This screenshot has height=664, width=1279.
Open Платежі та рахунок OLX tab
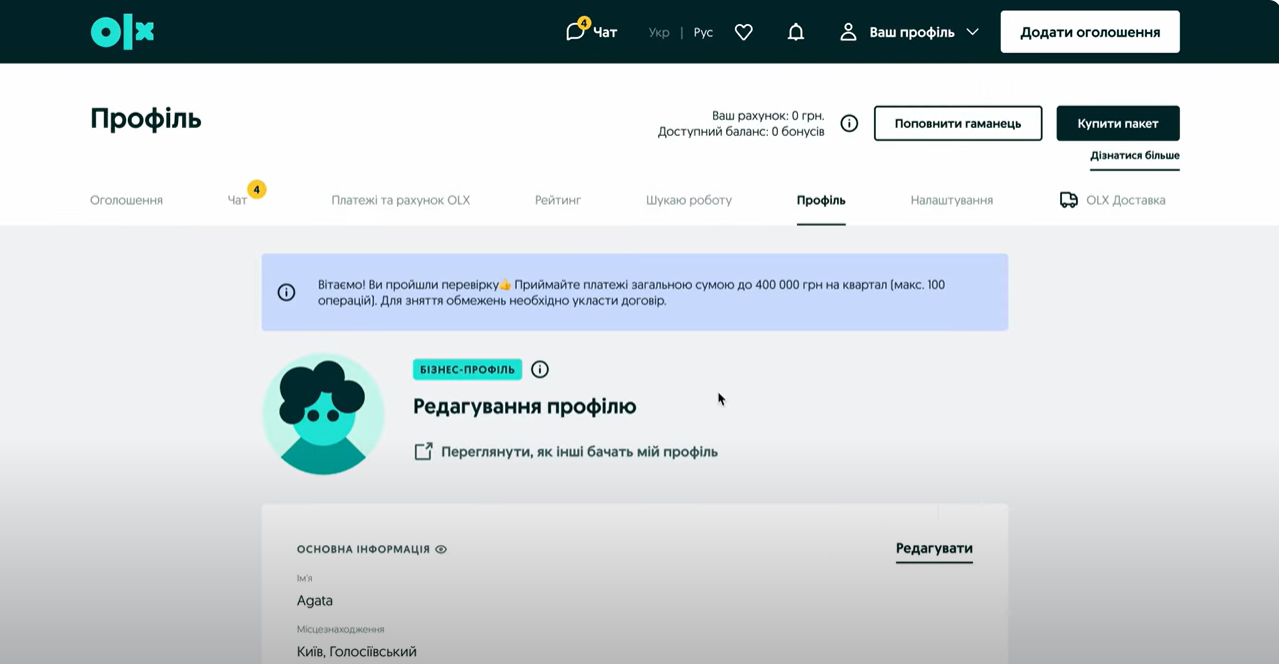point(400,200)
